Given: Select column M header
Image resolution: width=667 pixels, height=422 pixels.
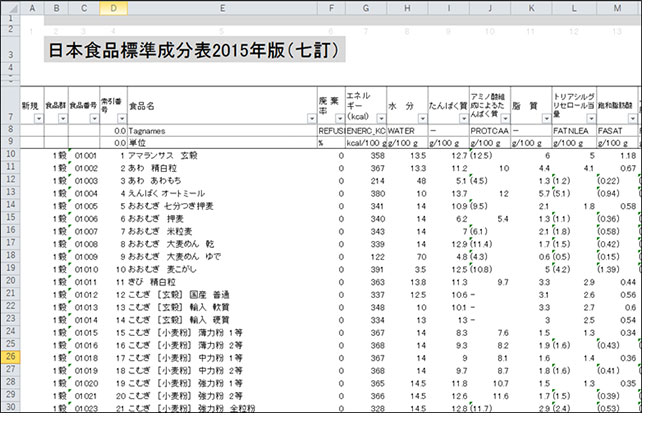Looking at the screenshot, I should (x=617, y=8).
